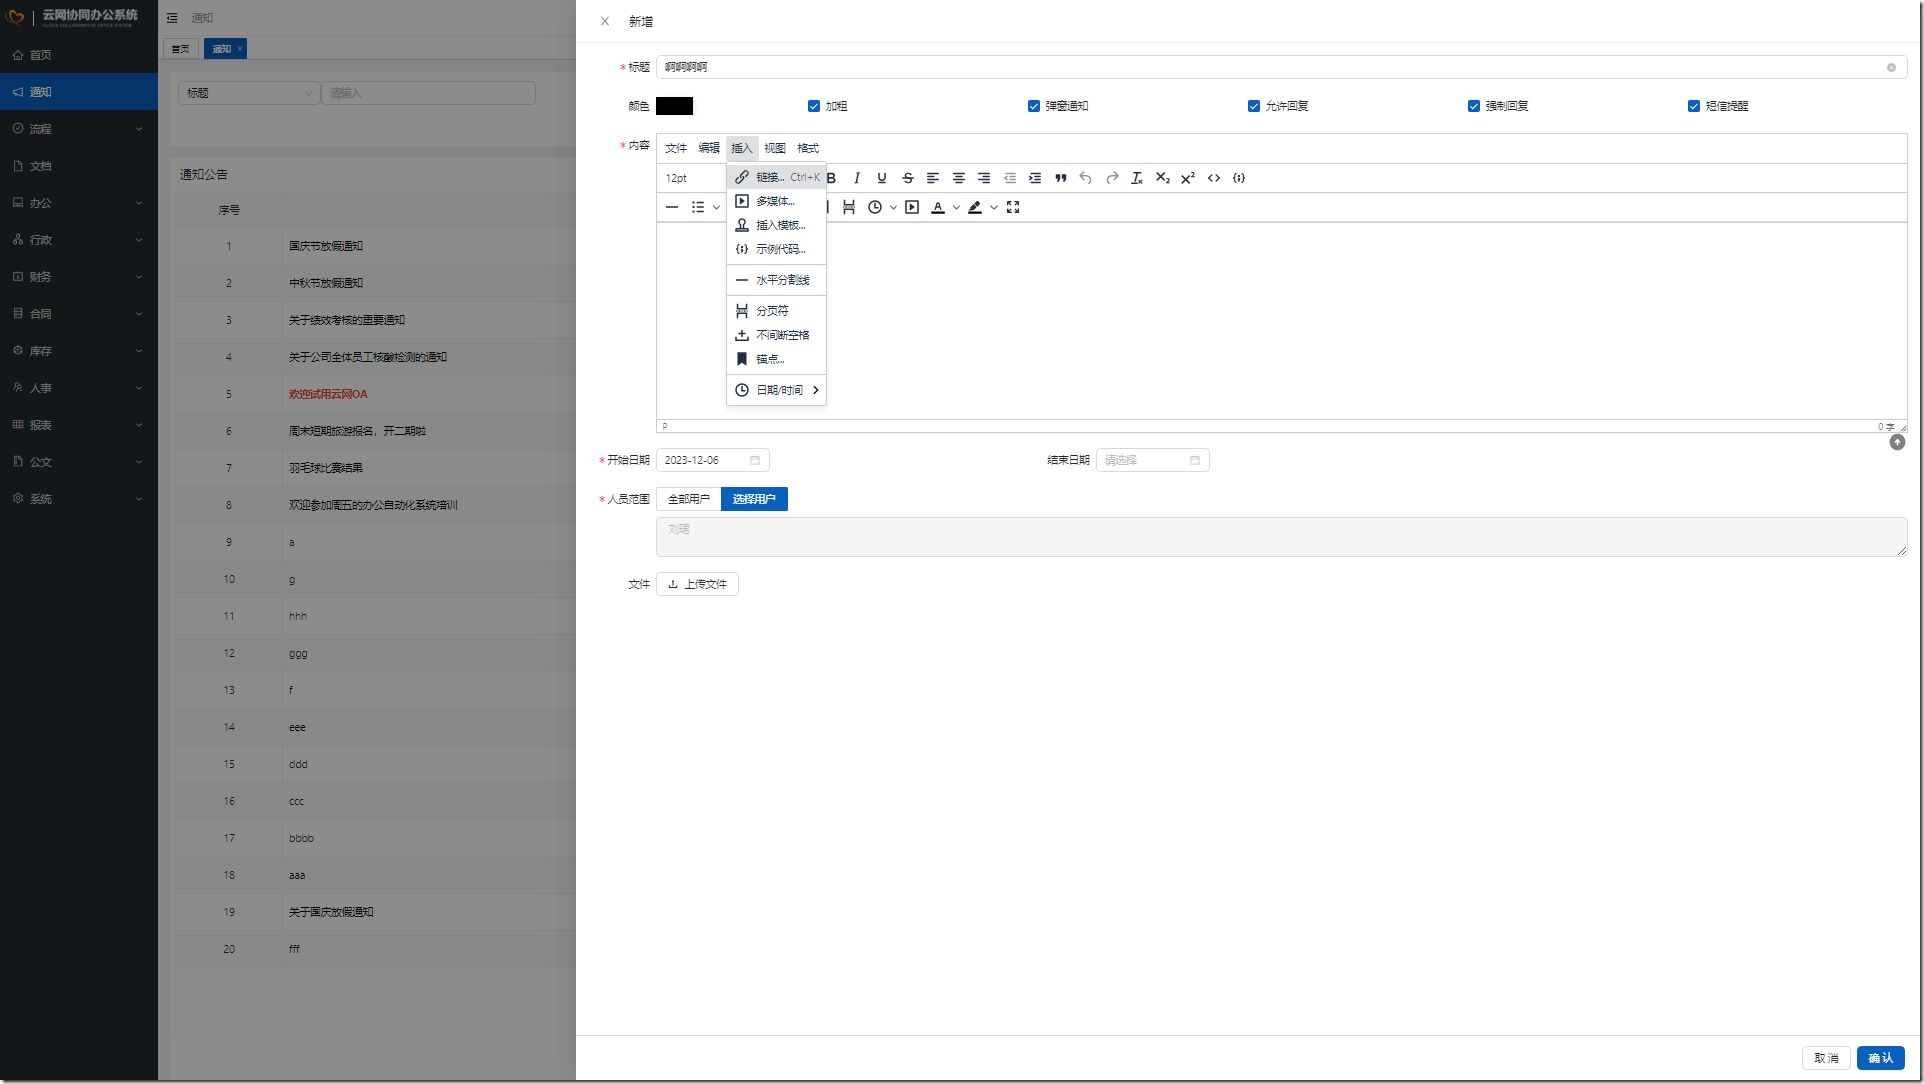Click the 开始日期 date field
Viewport: 1924px width, 1084px height.
coord(713,460)
